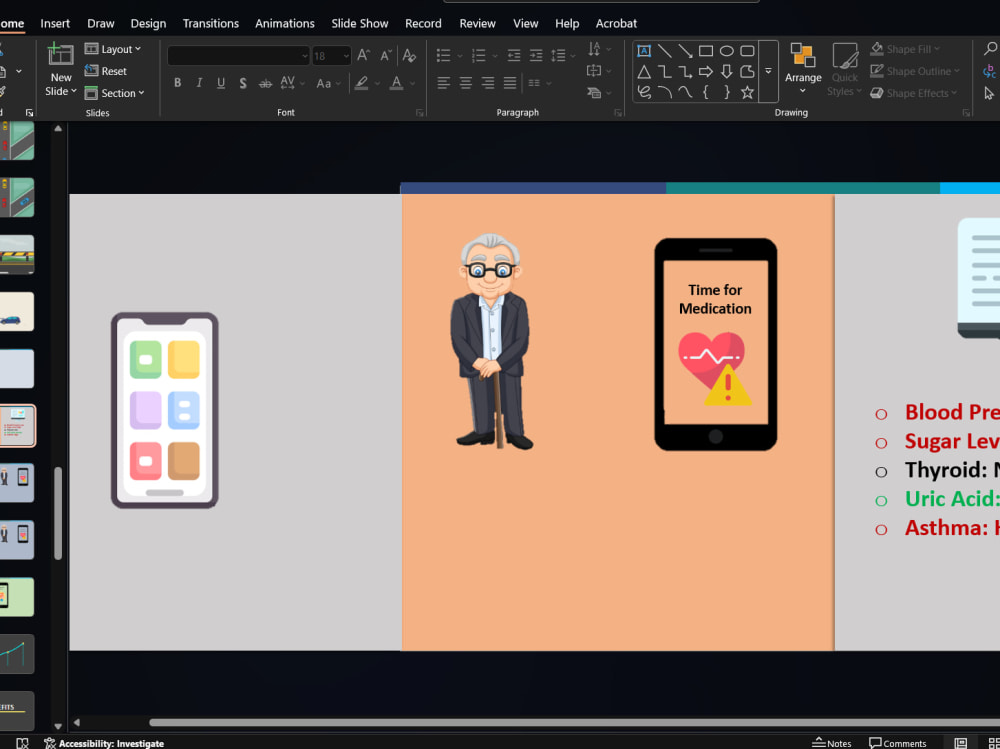1000x749 pixels.
Task: Toggle italic formatting
Action: tap(200, 83)
